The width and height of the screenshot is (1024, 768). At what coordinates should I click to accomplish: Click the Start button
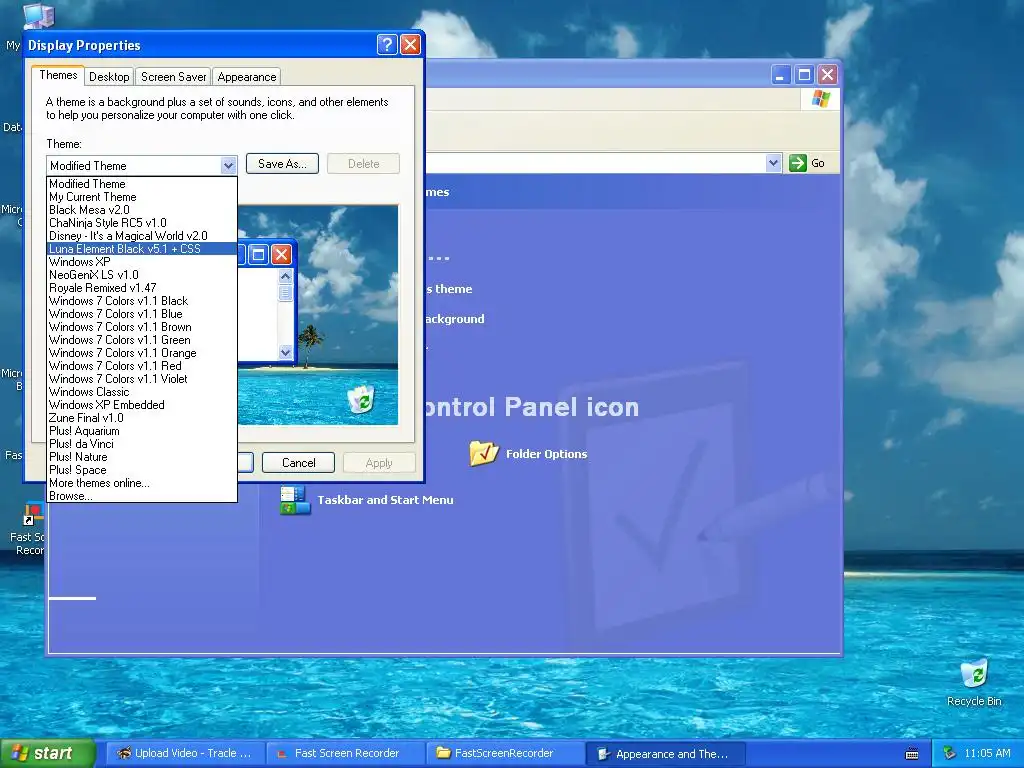click(47, 753)
